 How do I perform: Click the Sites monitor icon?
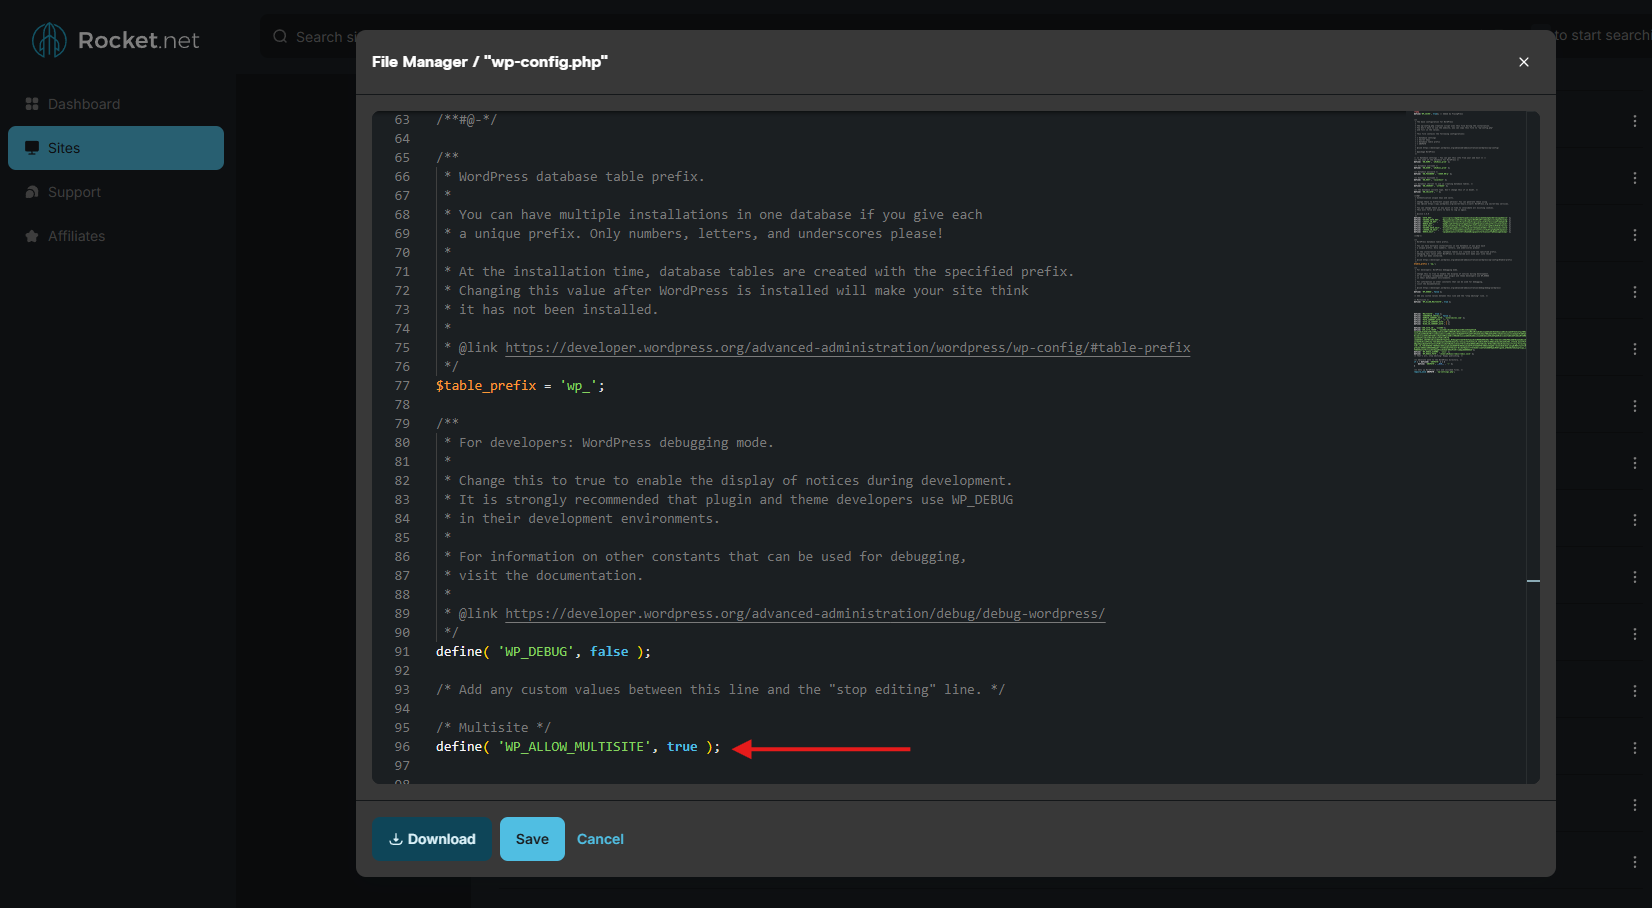[32, 148]
